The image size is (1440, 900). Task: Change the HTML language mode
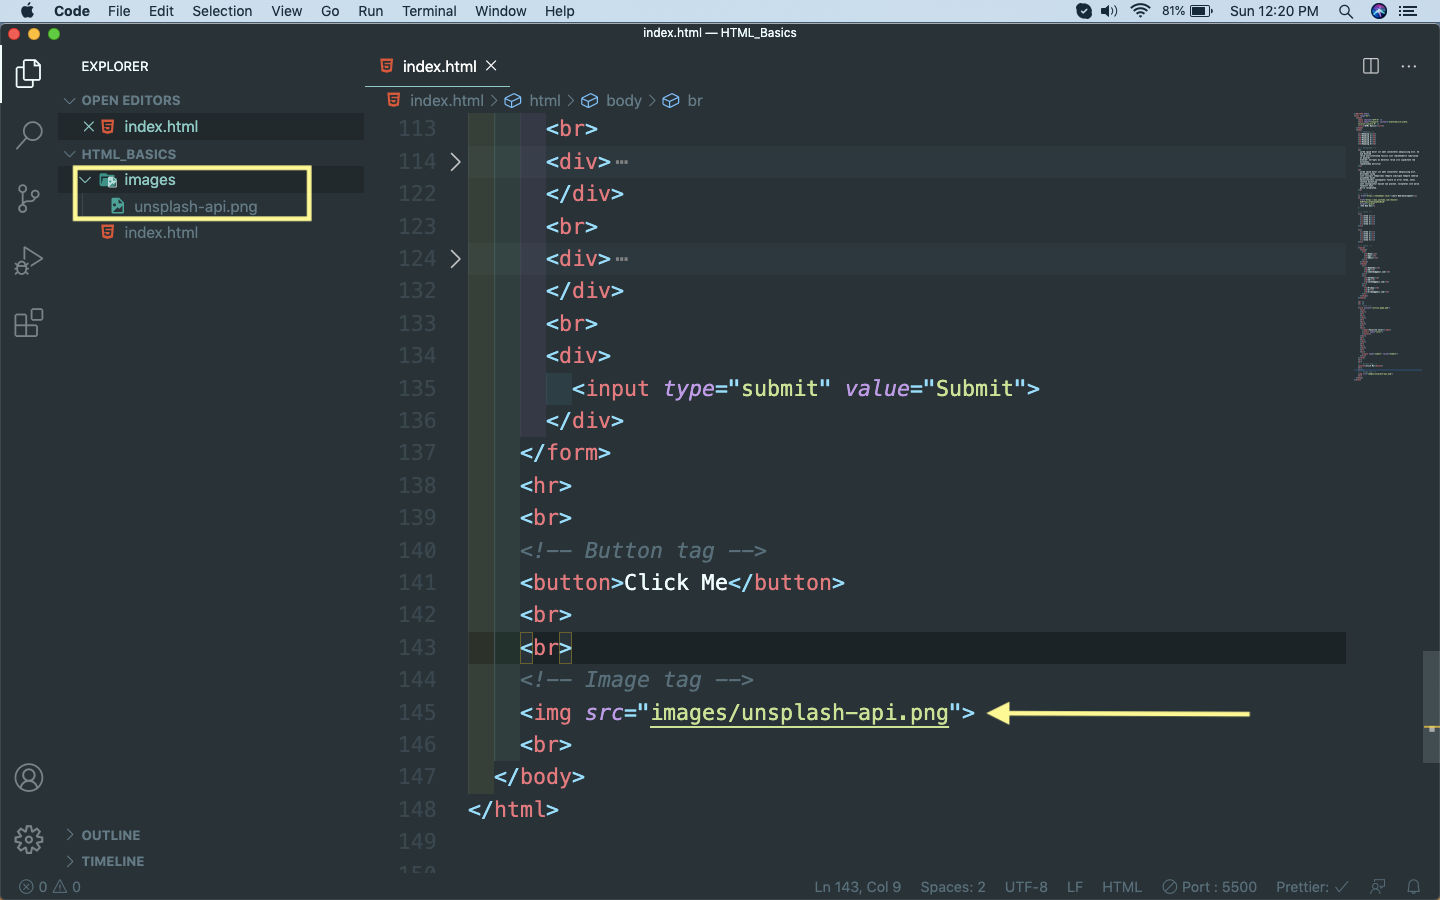pyautogui.click(x=1121, y=887)
